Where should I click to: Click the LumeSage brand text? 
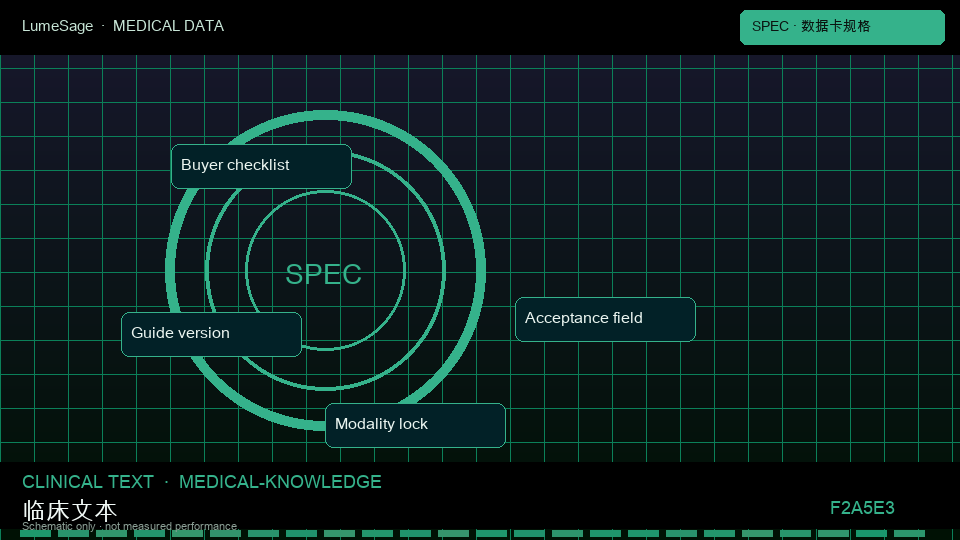click(x=58, y=26)
